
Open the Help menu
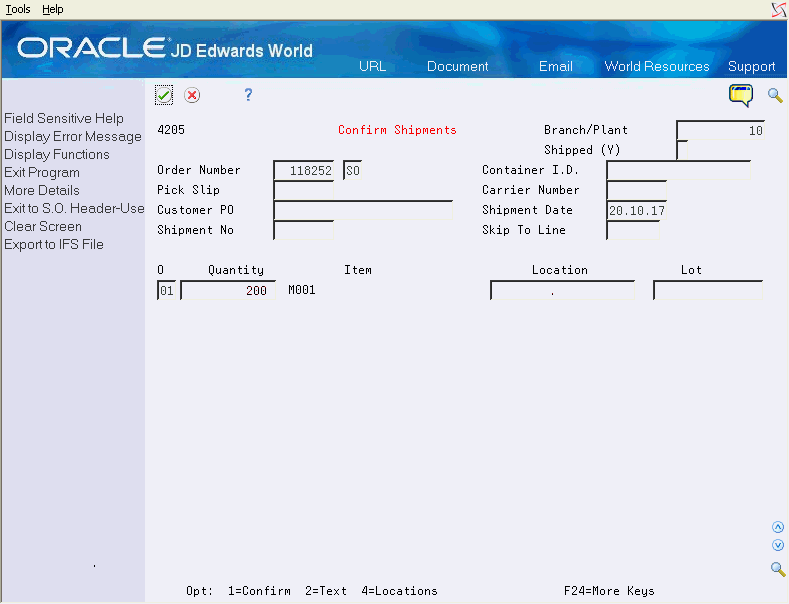(x=52, y=9)
